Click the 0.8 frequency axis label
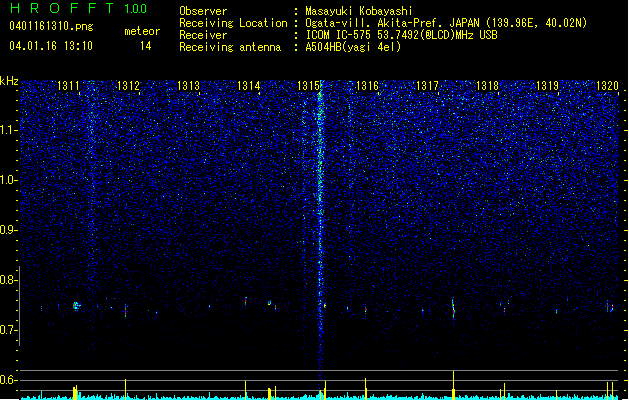The image size is (629, 400). 9,280
